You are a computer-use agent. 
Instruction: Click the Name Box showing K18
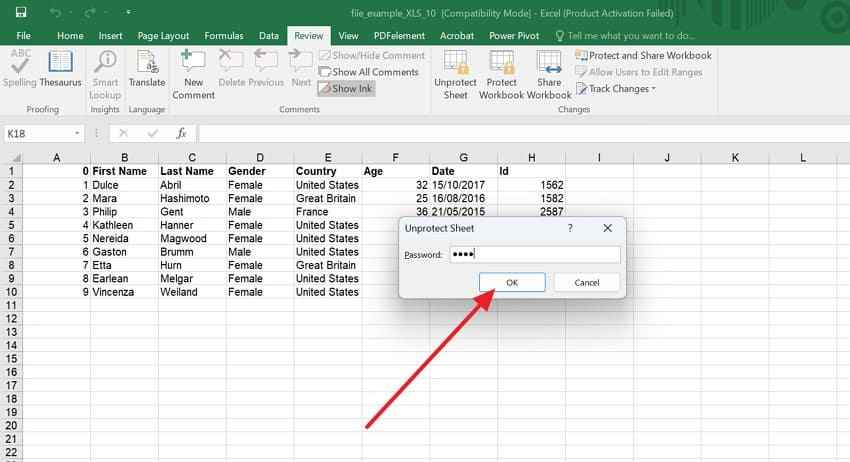coord(38,133)
